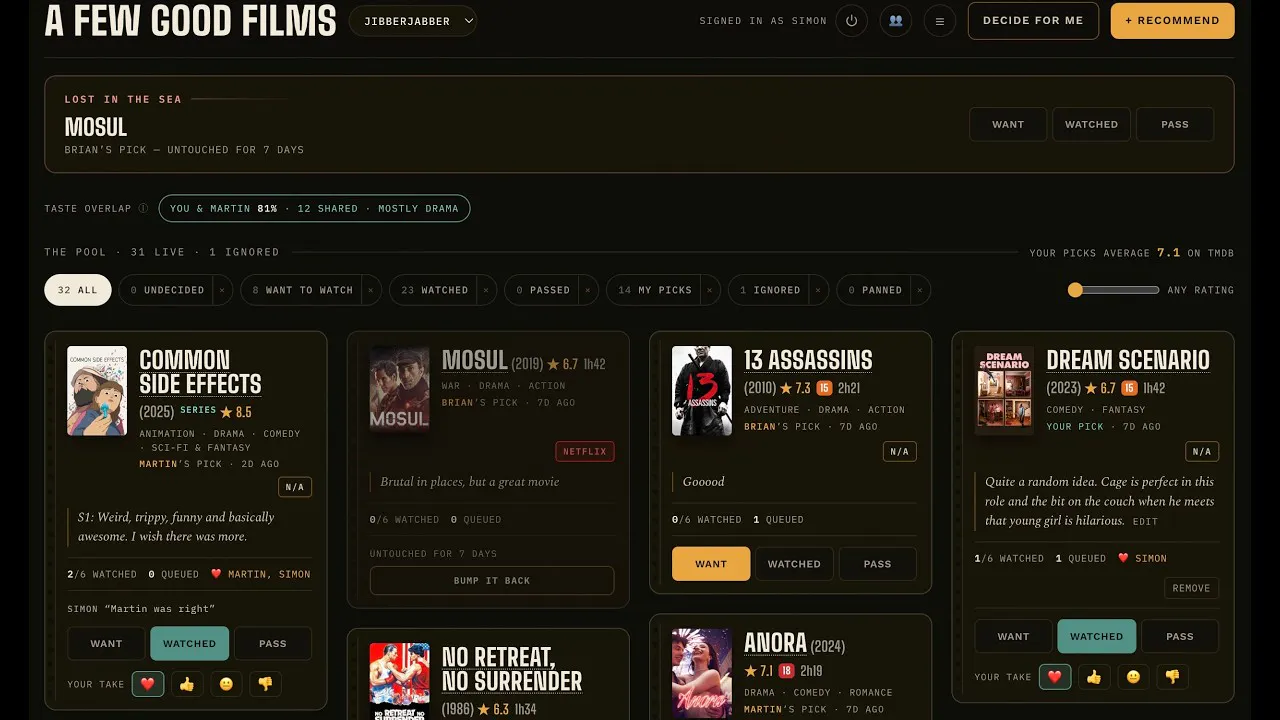Dismiss the Panned filter with x
The width and height of the screenshot is (1280, 720).
pyautogui.click(x=920, y=290)
